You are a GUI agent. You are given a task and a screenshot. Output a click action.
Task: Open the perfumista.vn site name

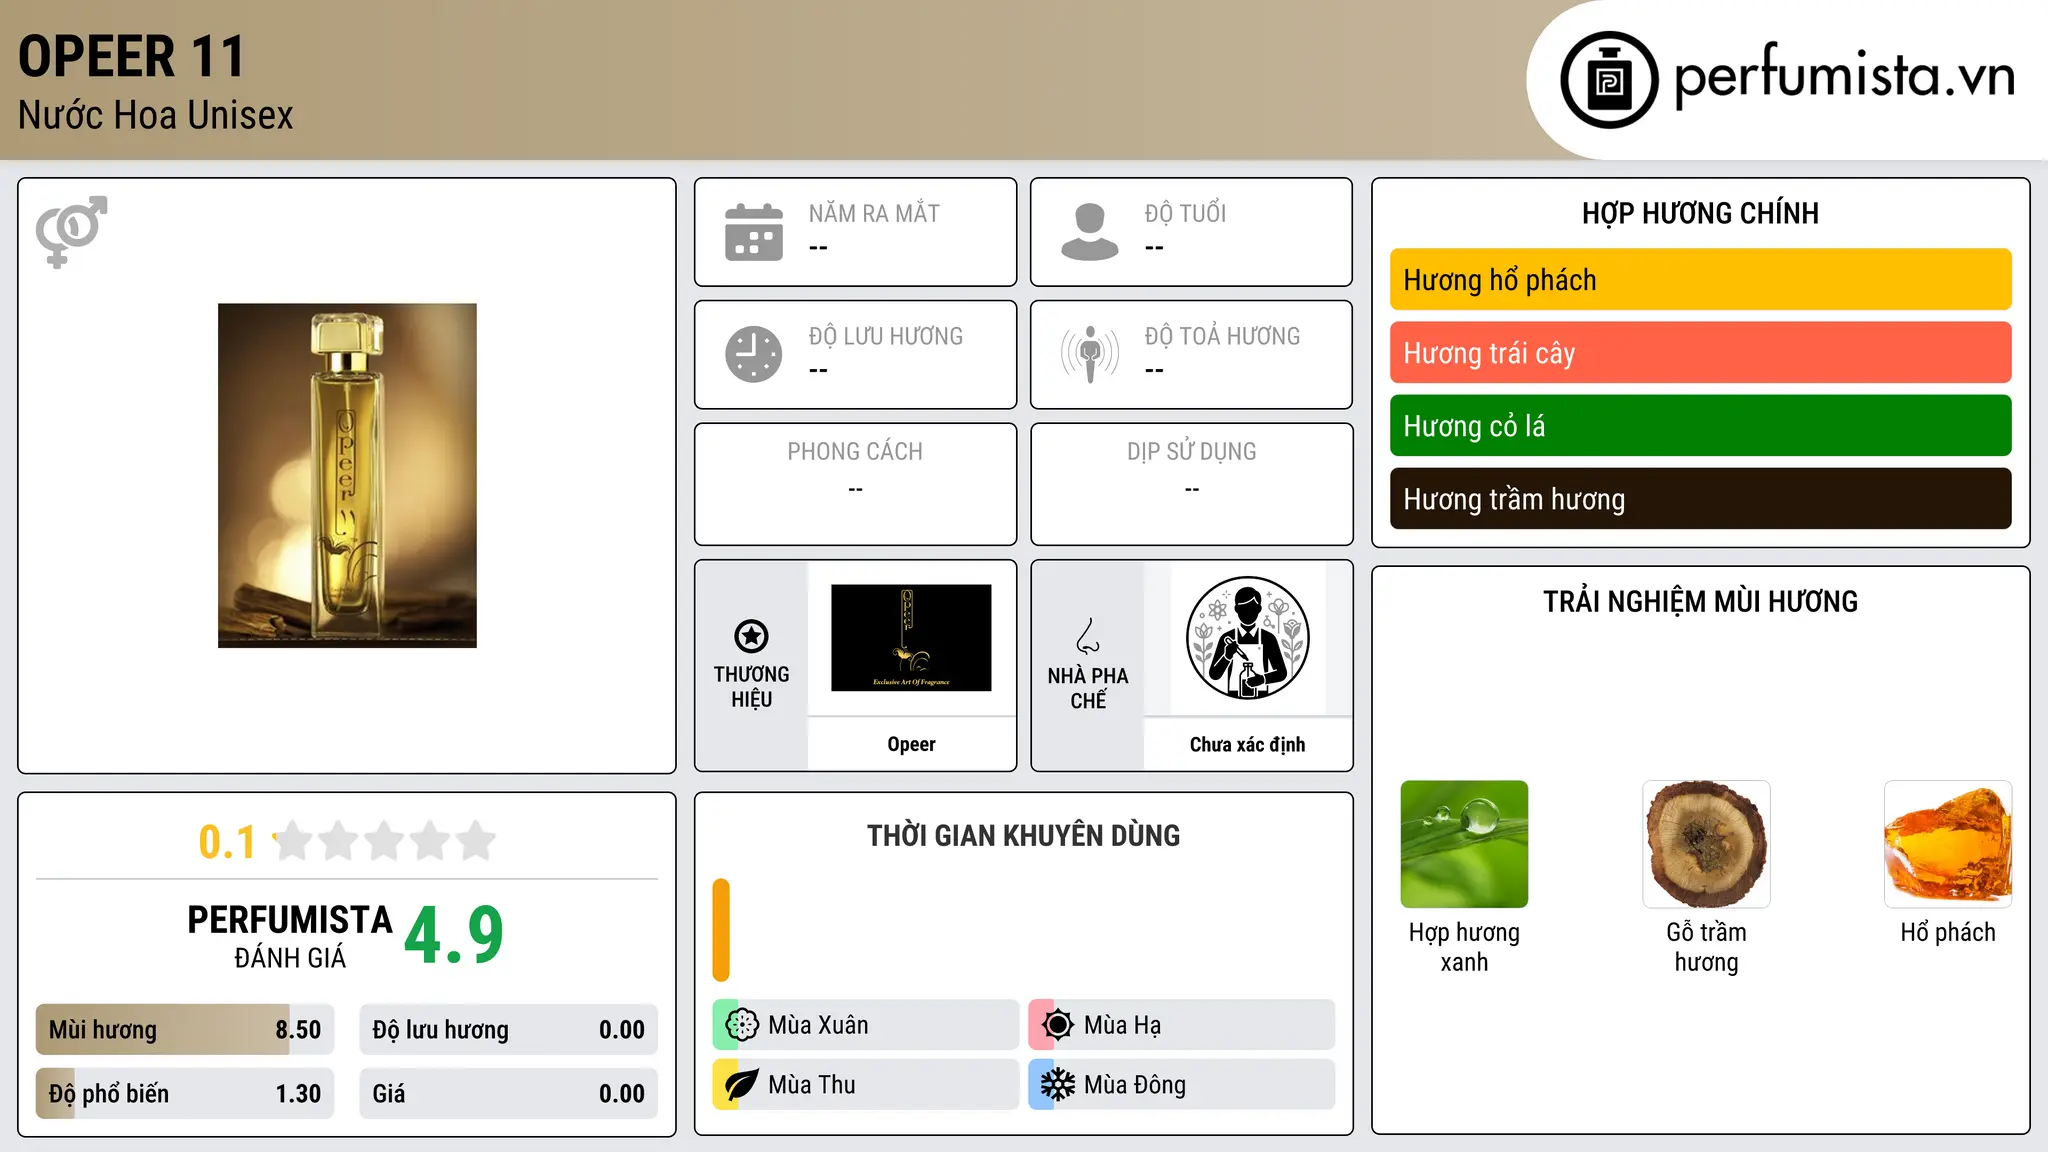click(x=1845, y=76)
